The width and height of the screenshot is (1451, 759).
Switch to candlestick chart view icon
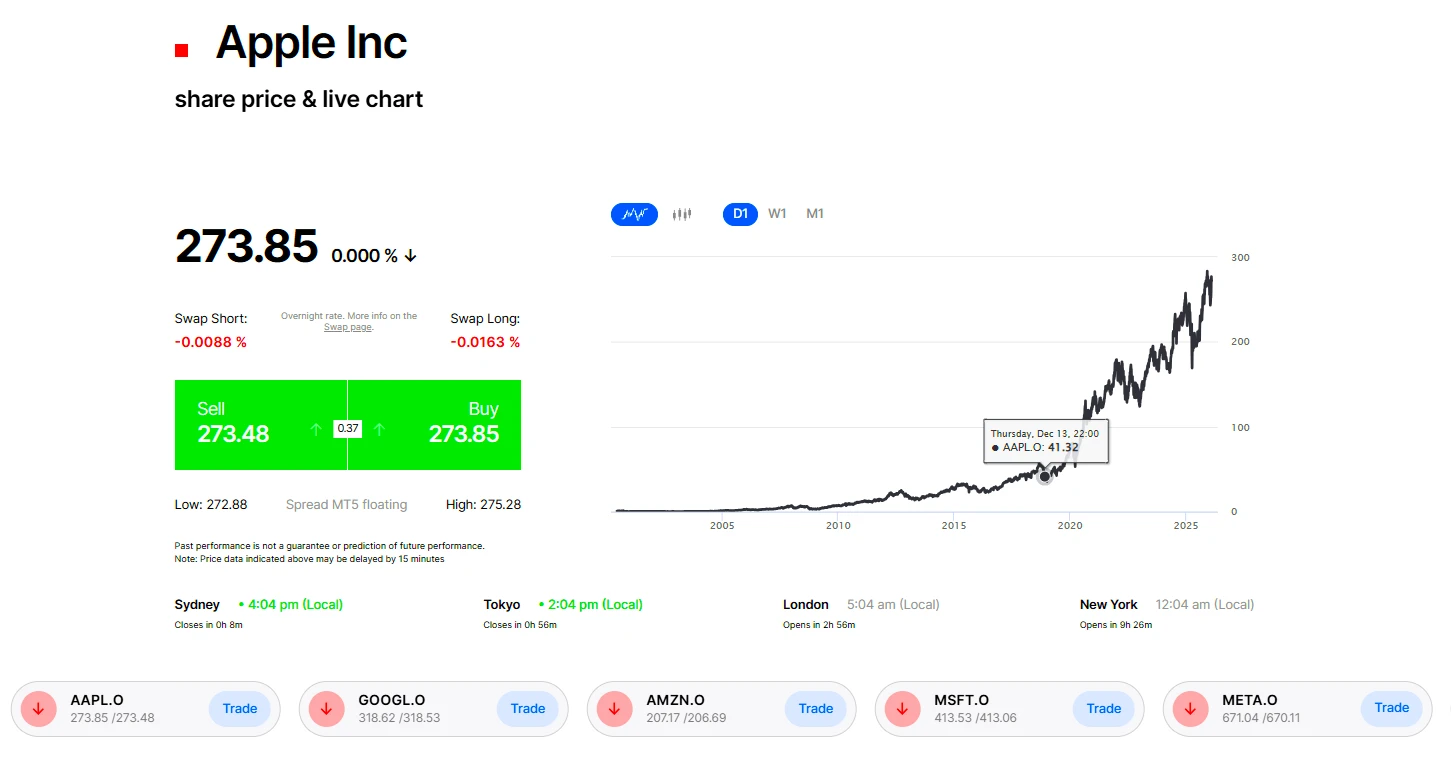coord(682,214)
